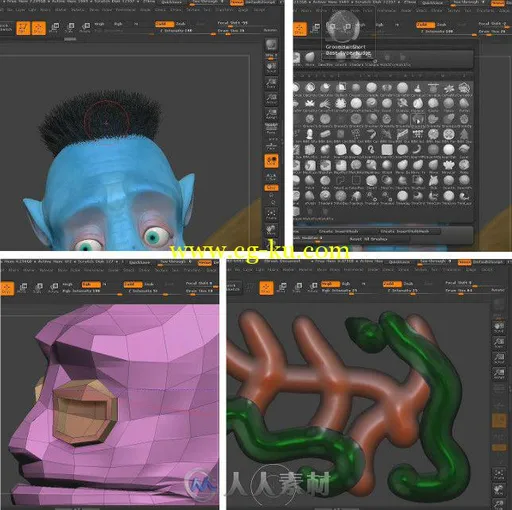Select the Rotate tool in the pink head panel

pyautogui.click(x=54, y=288)
